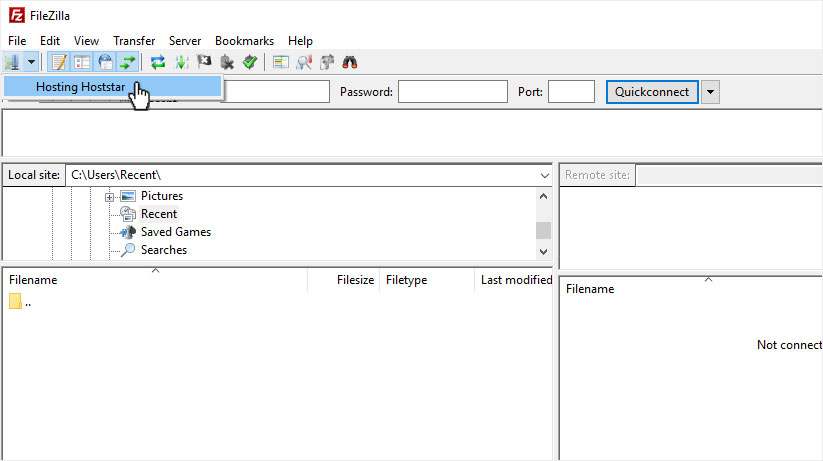Click the FileZilla logo in title bar
The width and height of the screenshot is (823, 461).
tap(17, 15)
